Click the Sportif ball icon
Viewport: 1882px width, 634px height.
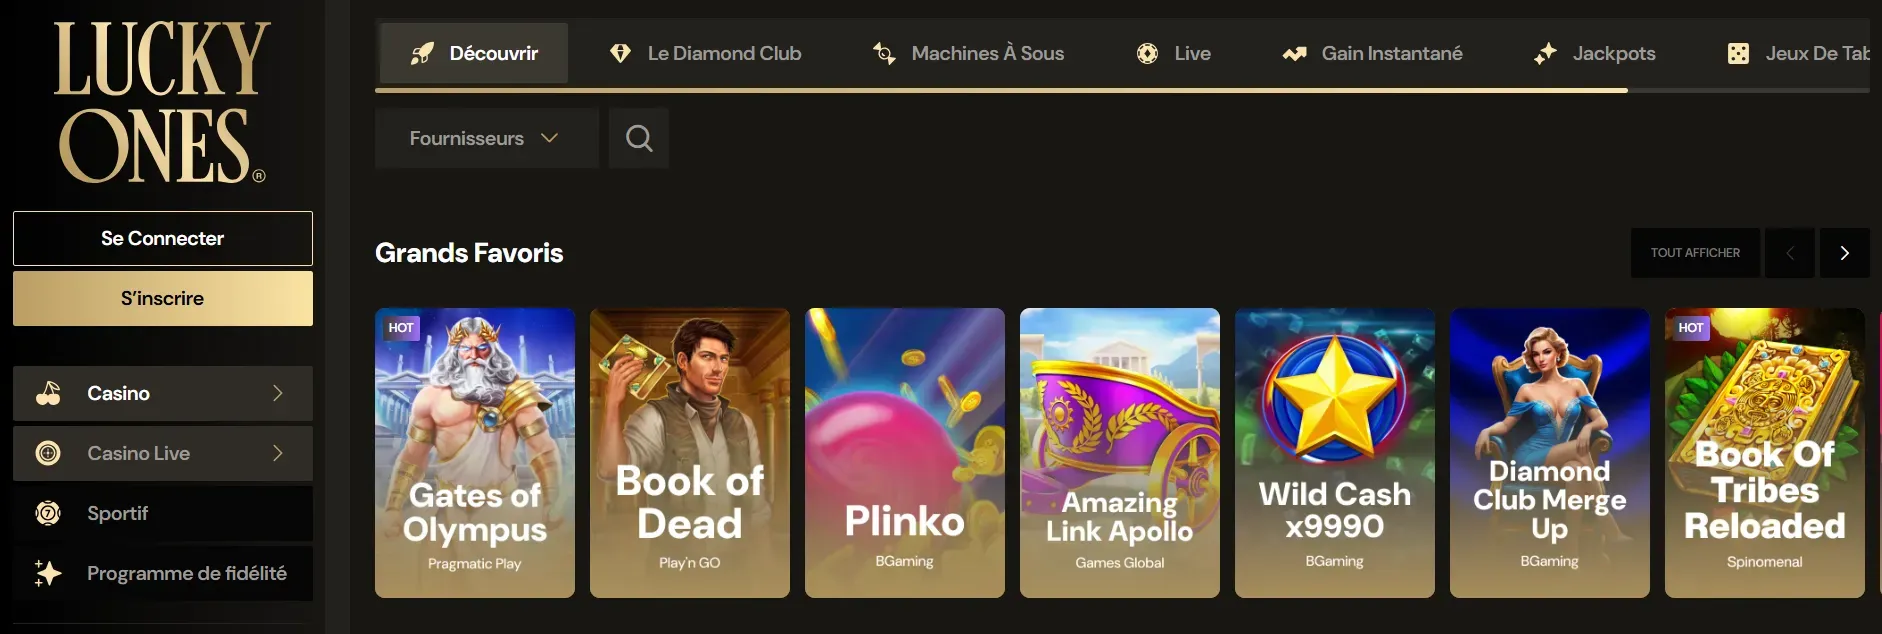coord(48,513)
